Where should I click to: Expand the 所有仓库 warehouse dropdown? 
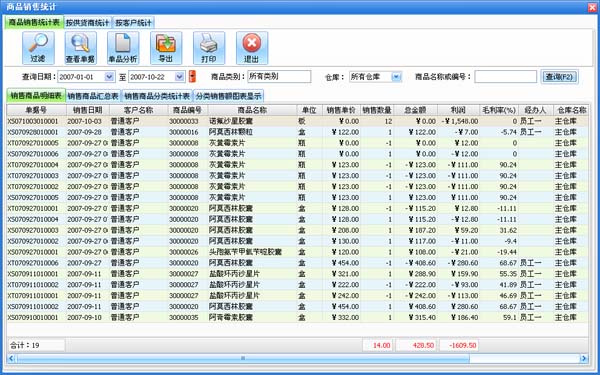(x=396, y=77)
